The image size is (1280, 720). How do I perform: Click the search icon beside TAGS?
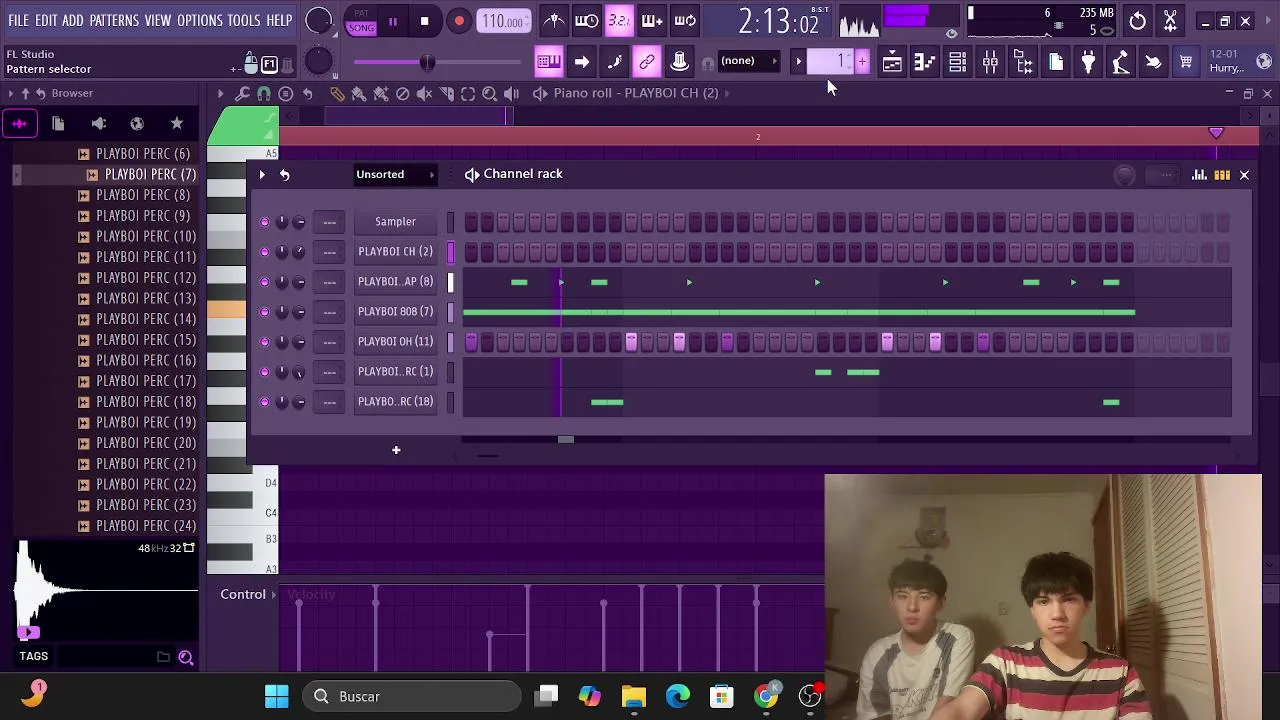click(x=186, y=657)
